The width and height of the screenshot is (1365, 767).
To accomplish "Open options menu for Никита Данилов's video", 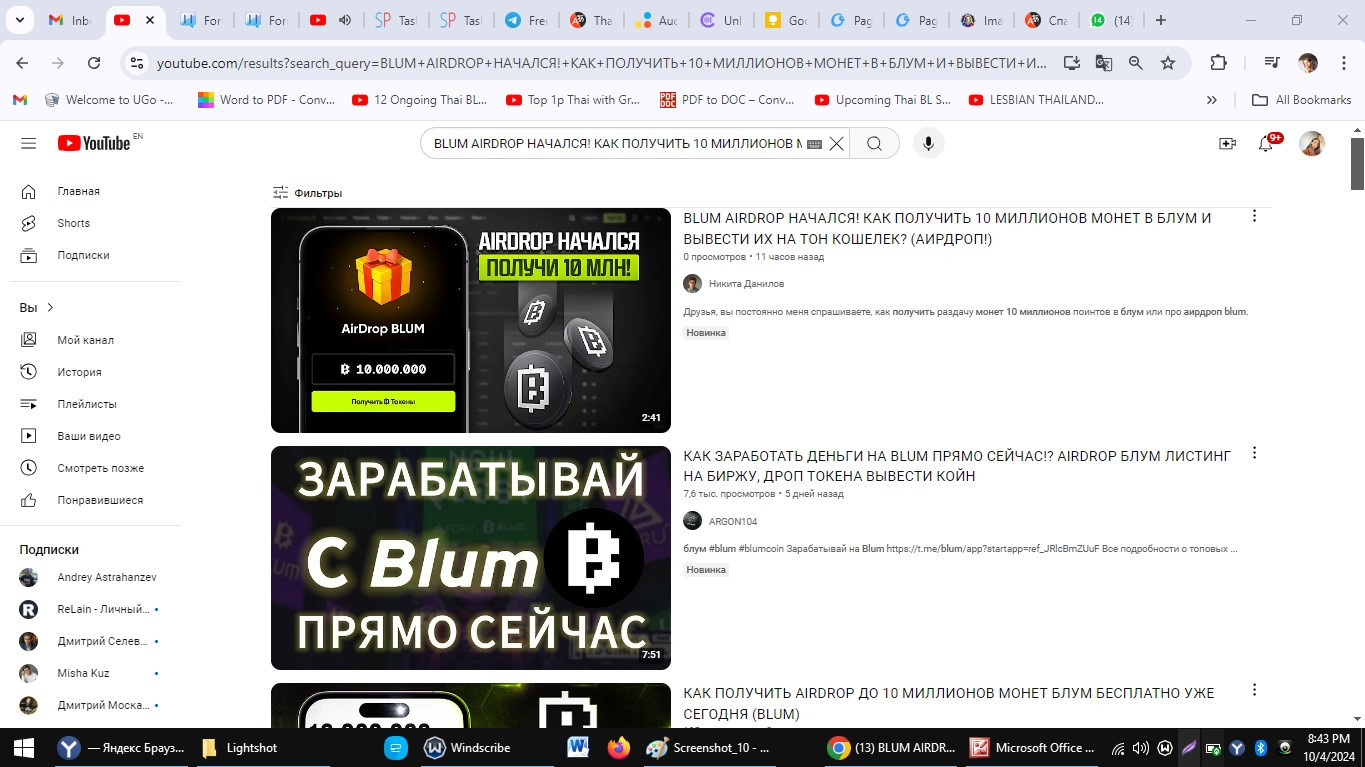I will point(1254,216).
